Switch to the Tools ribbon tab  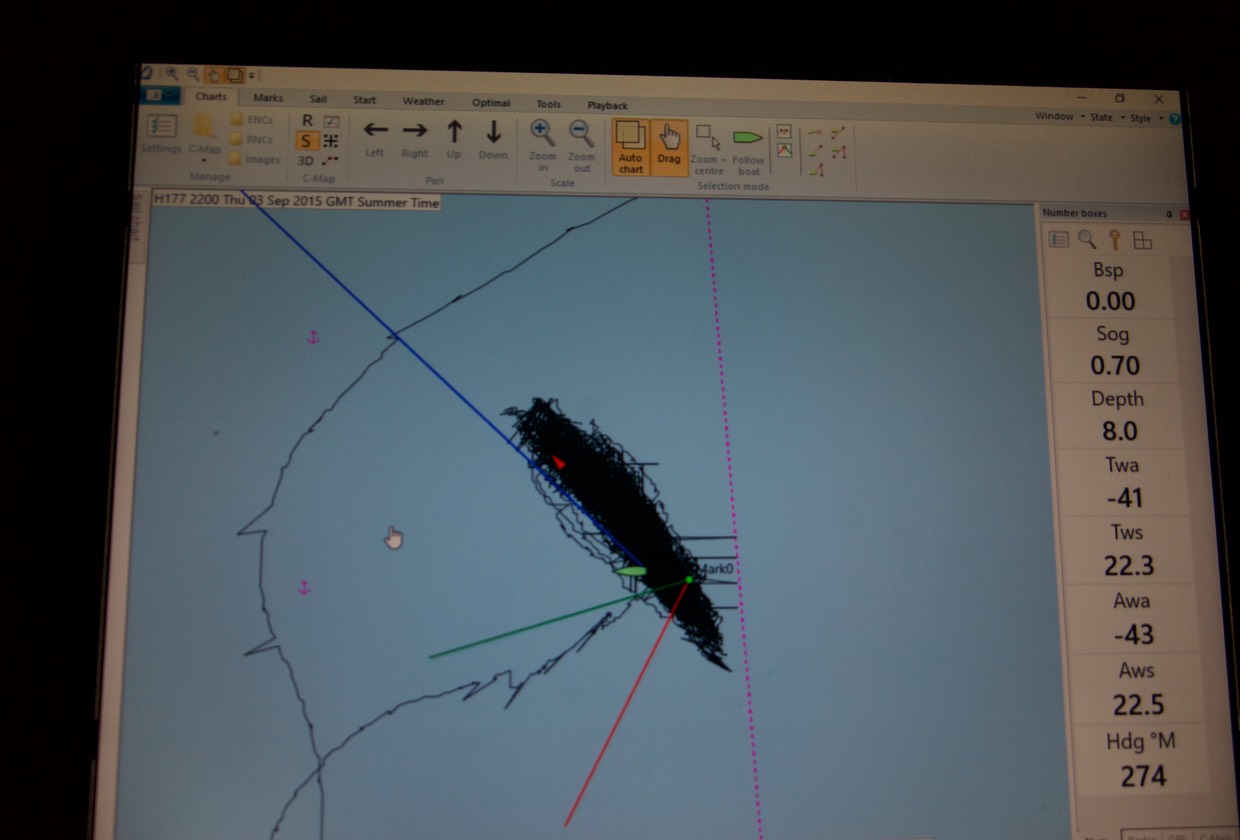click(548, 104)
